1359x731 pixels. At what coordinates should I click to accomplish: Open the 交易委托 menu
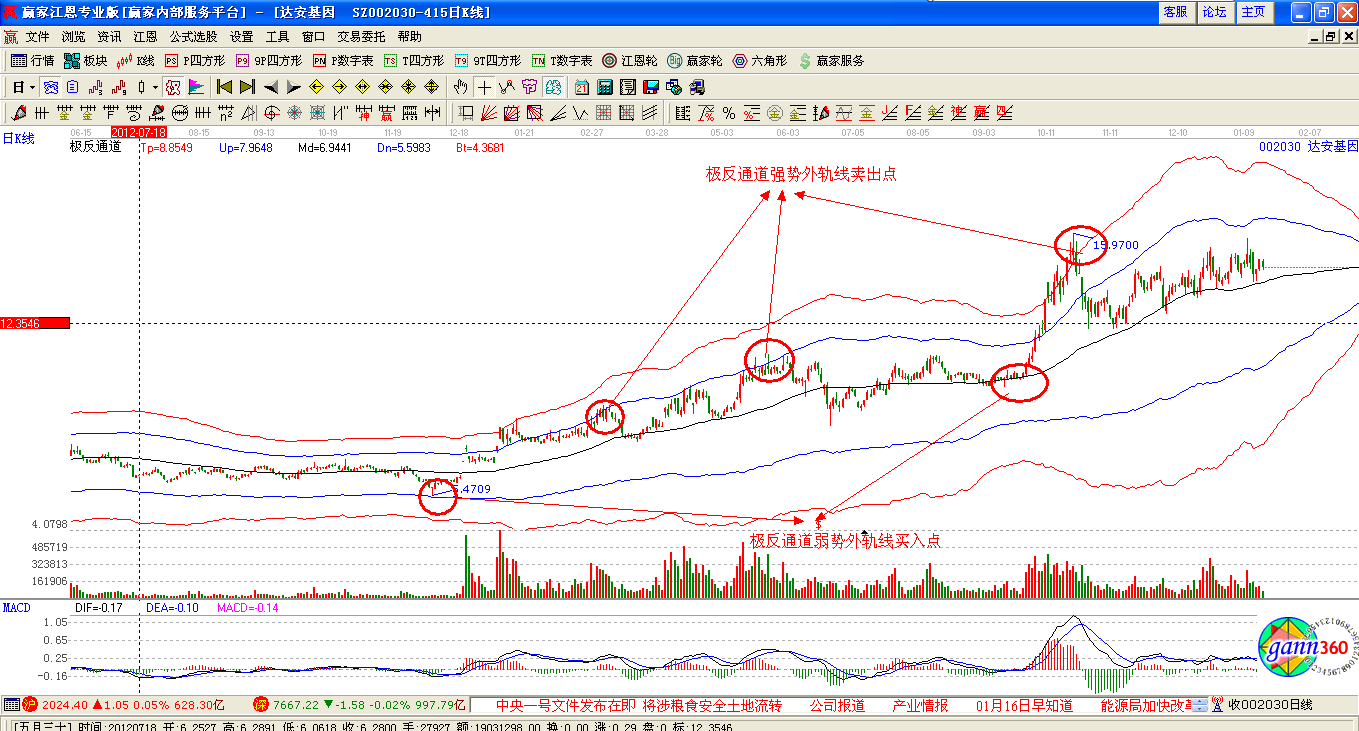pos(361,37)
